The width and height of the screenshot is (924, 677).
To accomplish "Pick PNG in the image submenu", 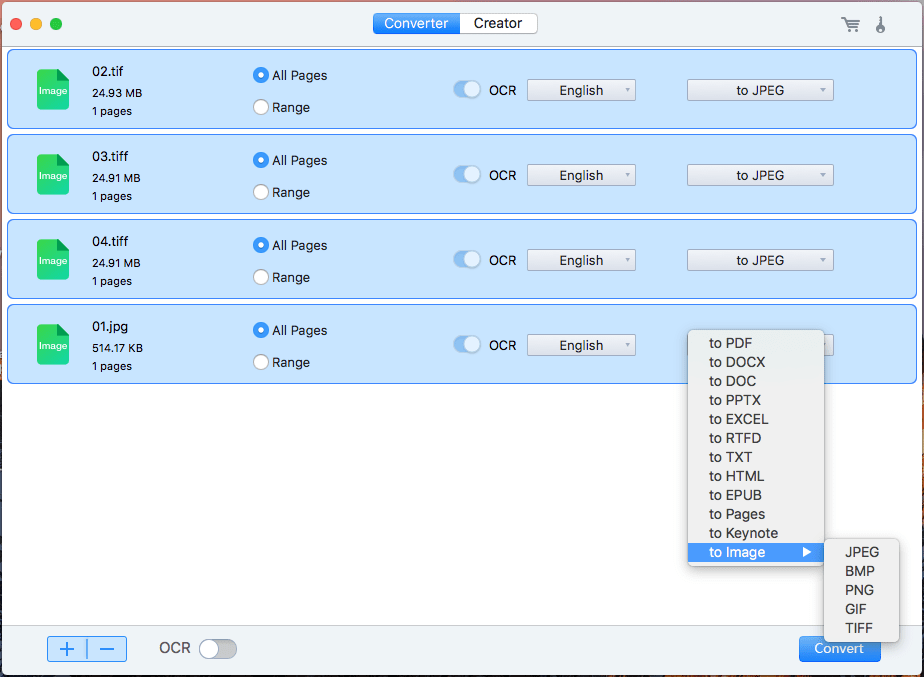I will (862, 590).
